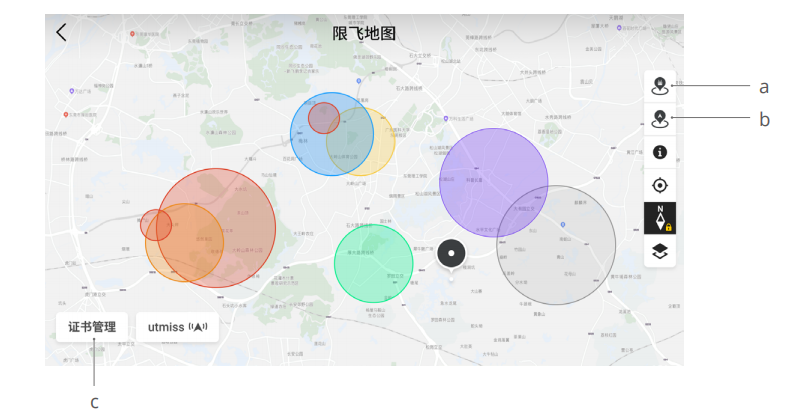Select the green circular zone
Viewport: 786px width, 414px height.
[373, 264]
